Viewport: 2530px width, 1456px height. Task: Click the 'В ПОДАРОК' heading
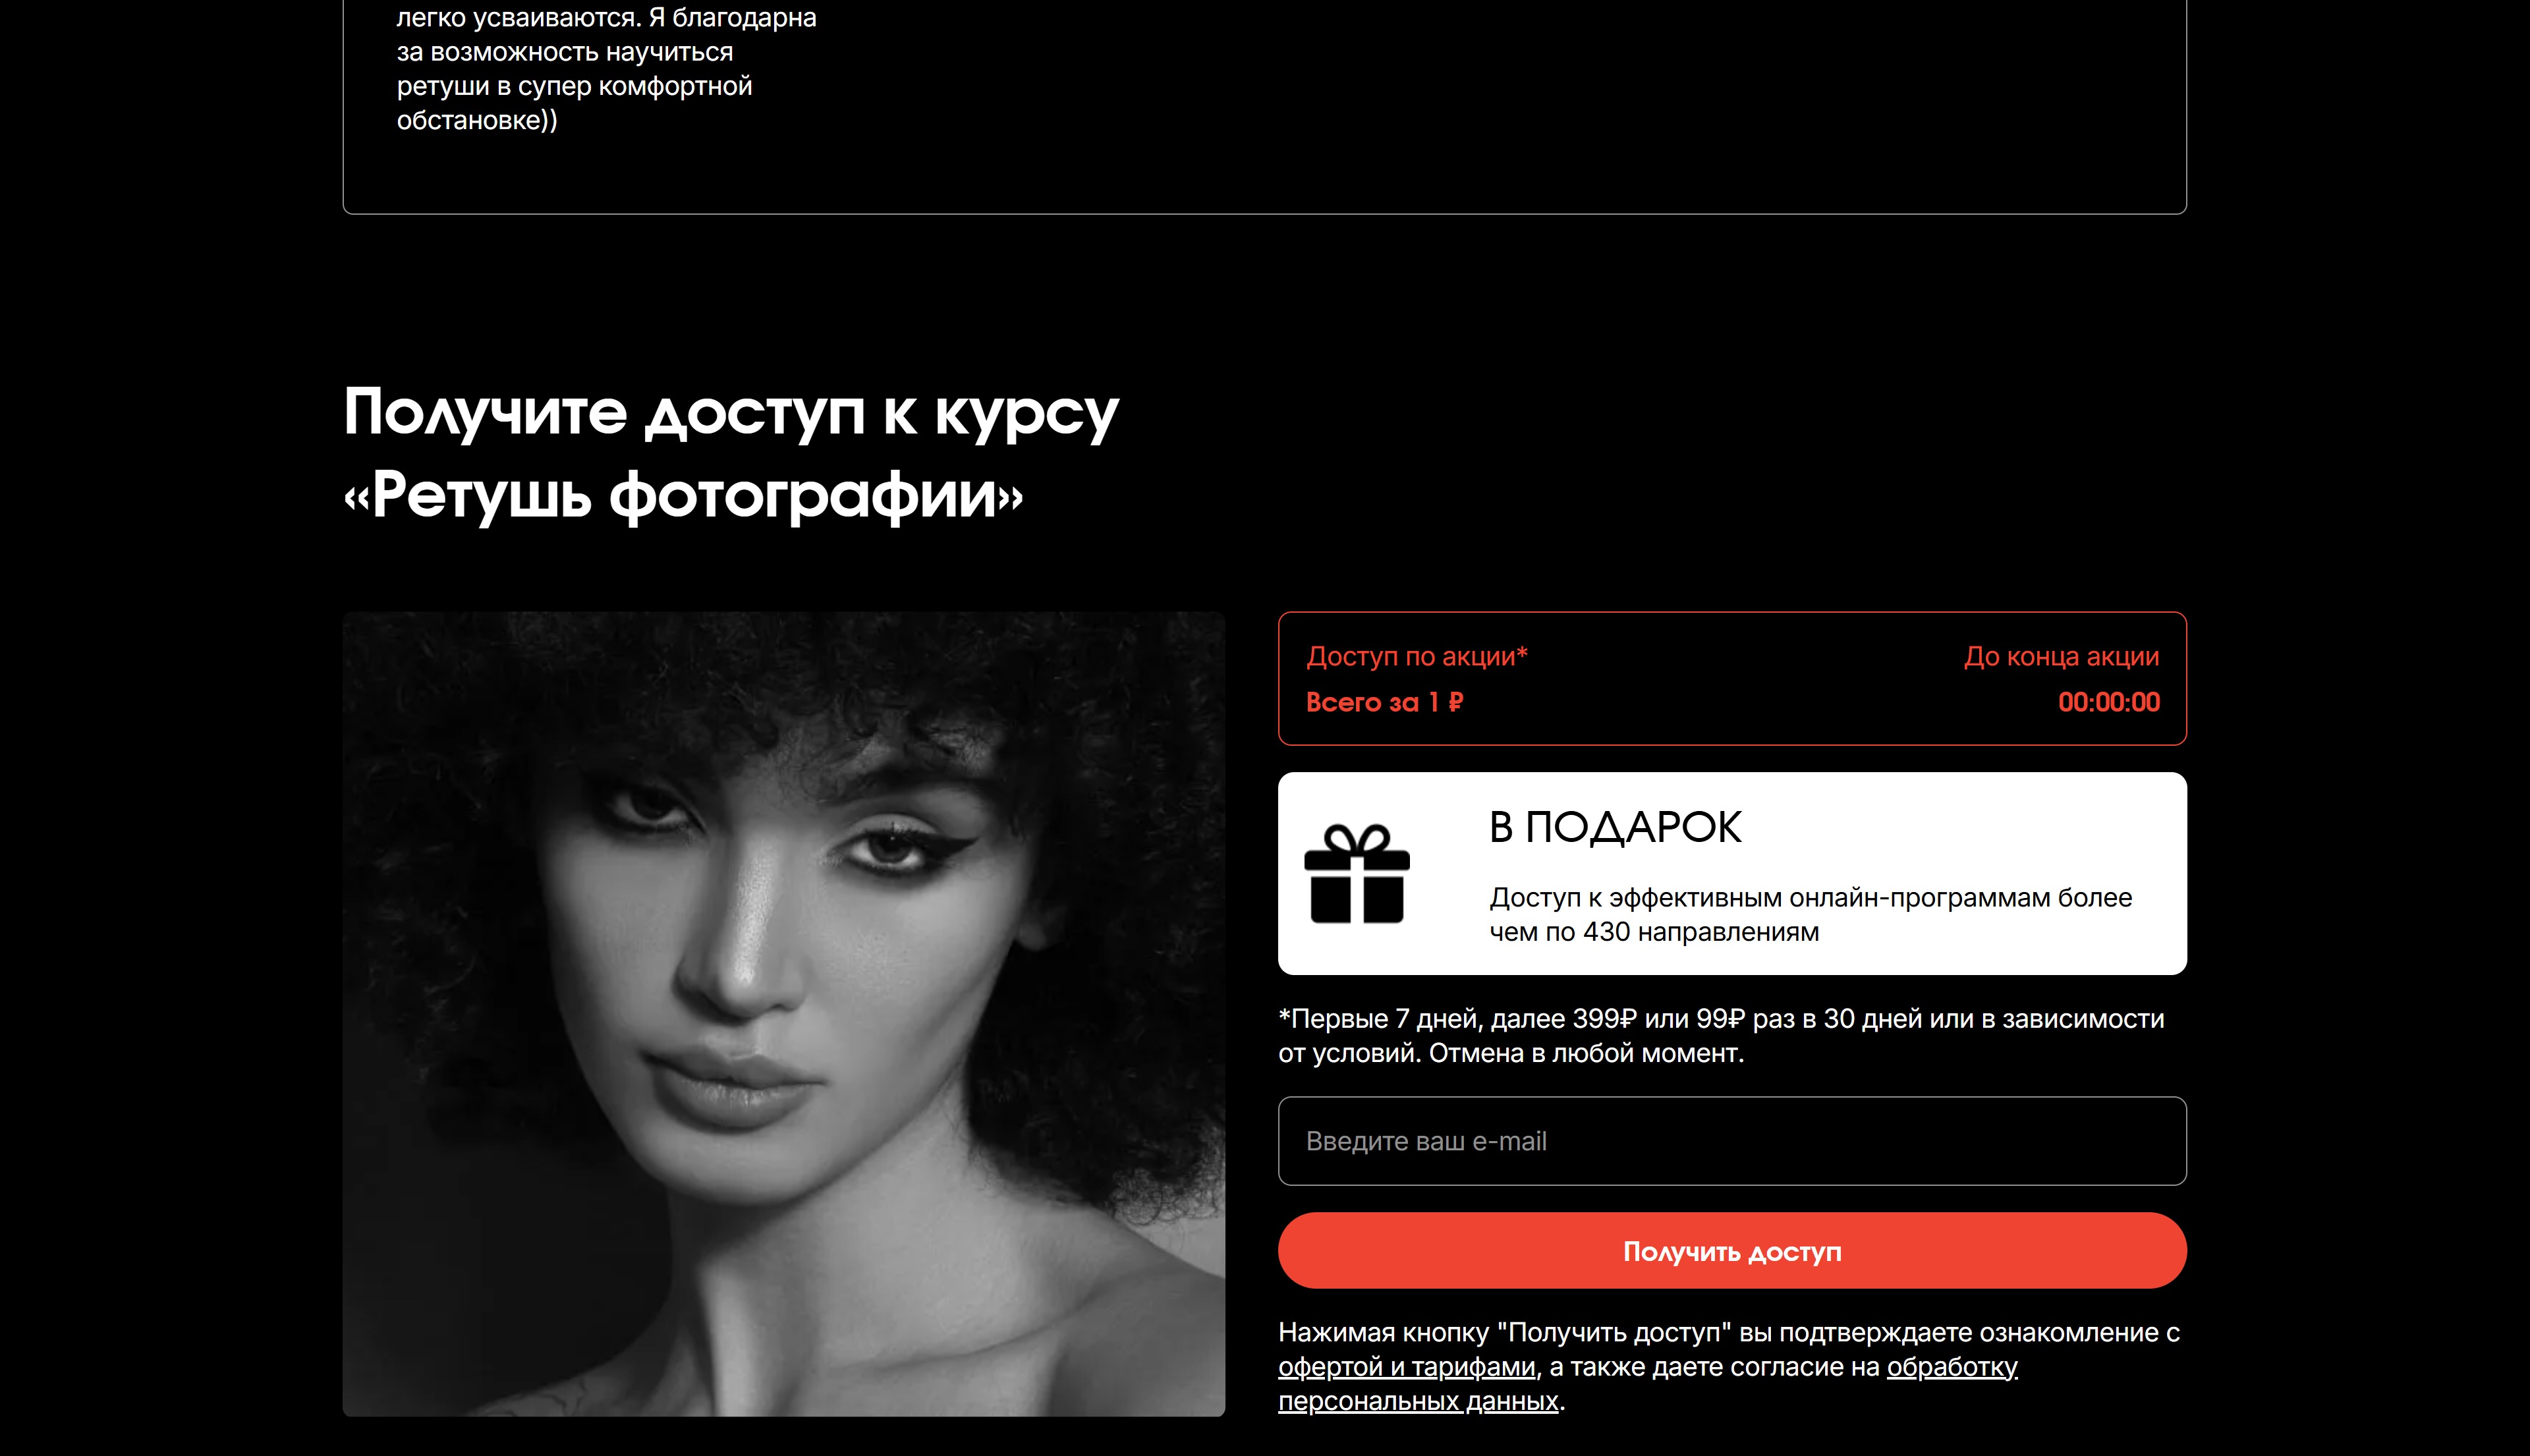click(1615, 827)
